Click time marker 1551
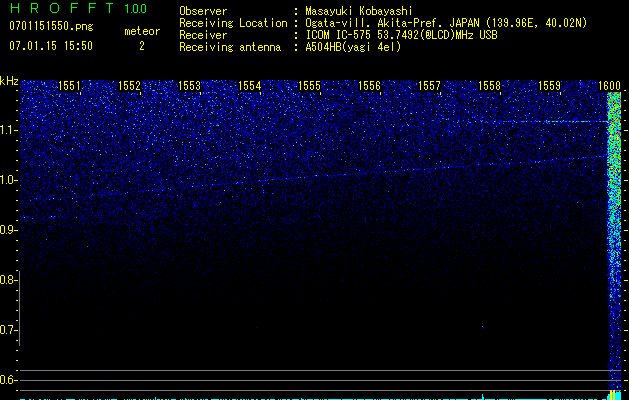The image size is (629, 400). (69, 85)
